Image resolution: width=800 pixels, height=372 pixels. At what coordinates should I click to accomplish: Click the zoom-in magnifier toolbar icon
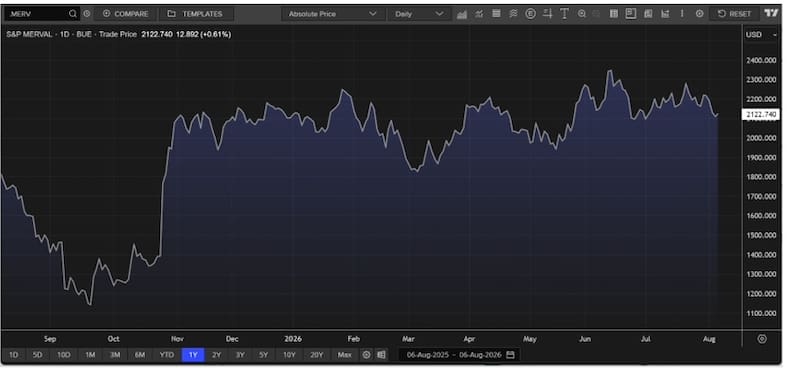pyautogui.click(x=582, y=14)
